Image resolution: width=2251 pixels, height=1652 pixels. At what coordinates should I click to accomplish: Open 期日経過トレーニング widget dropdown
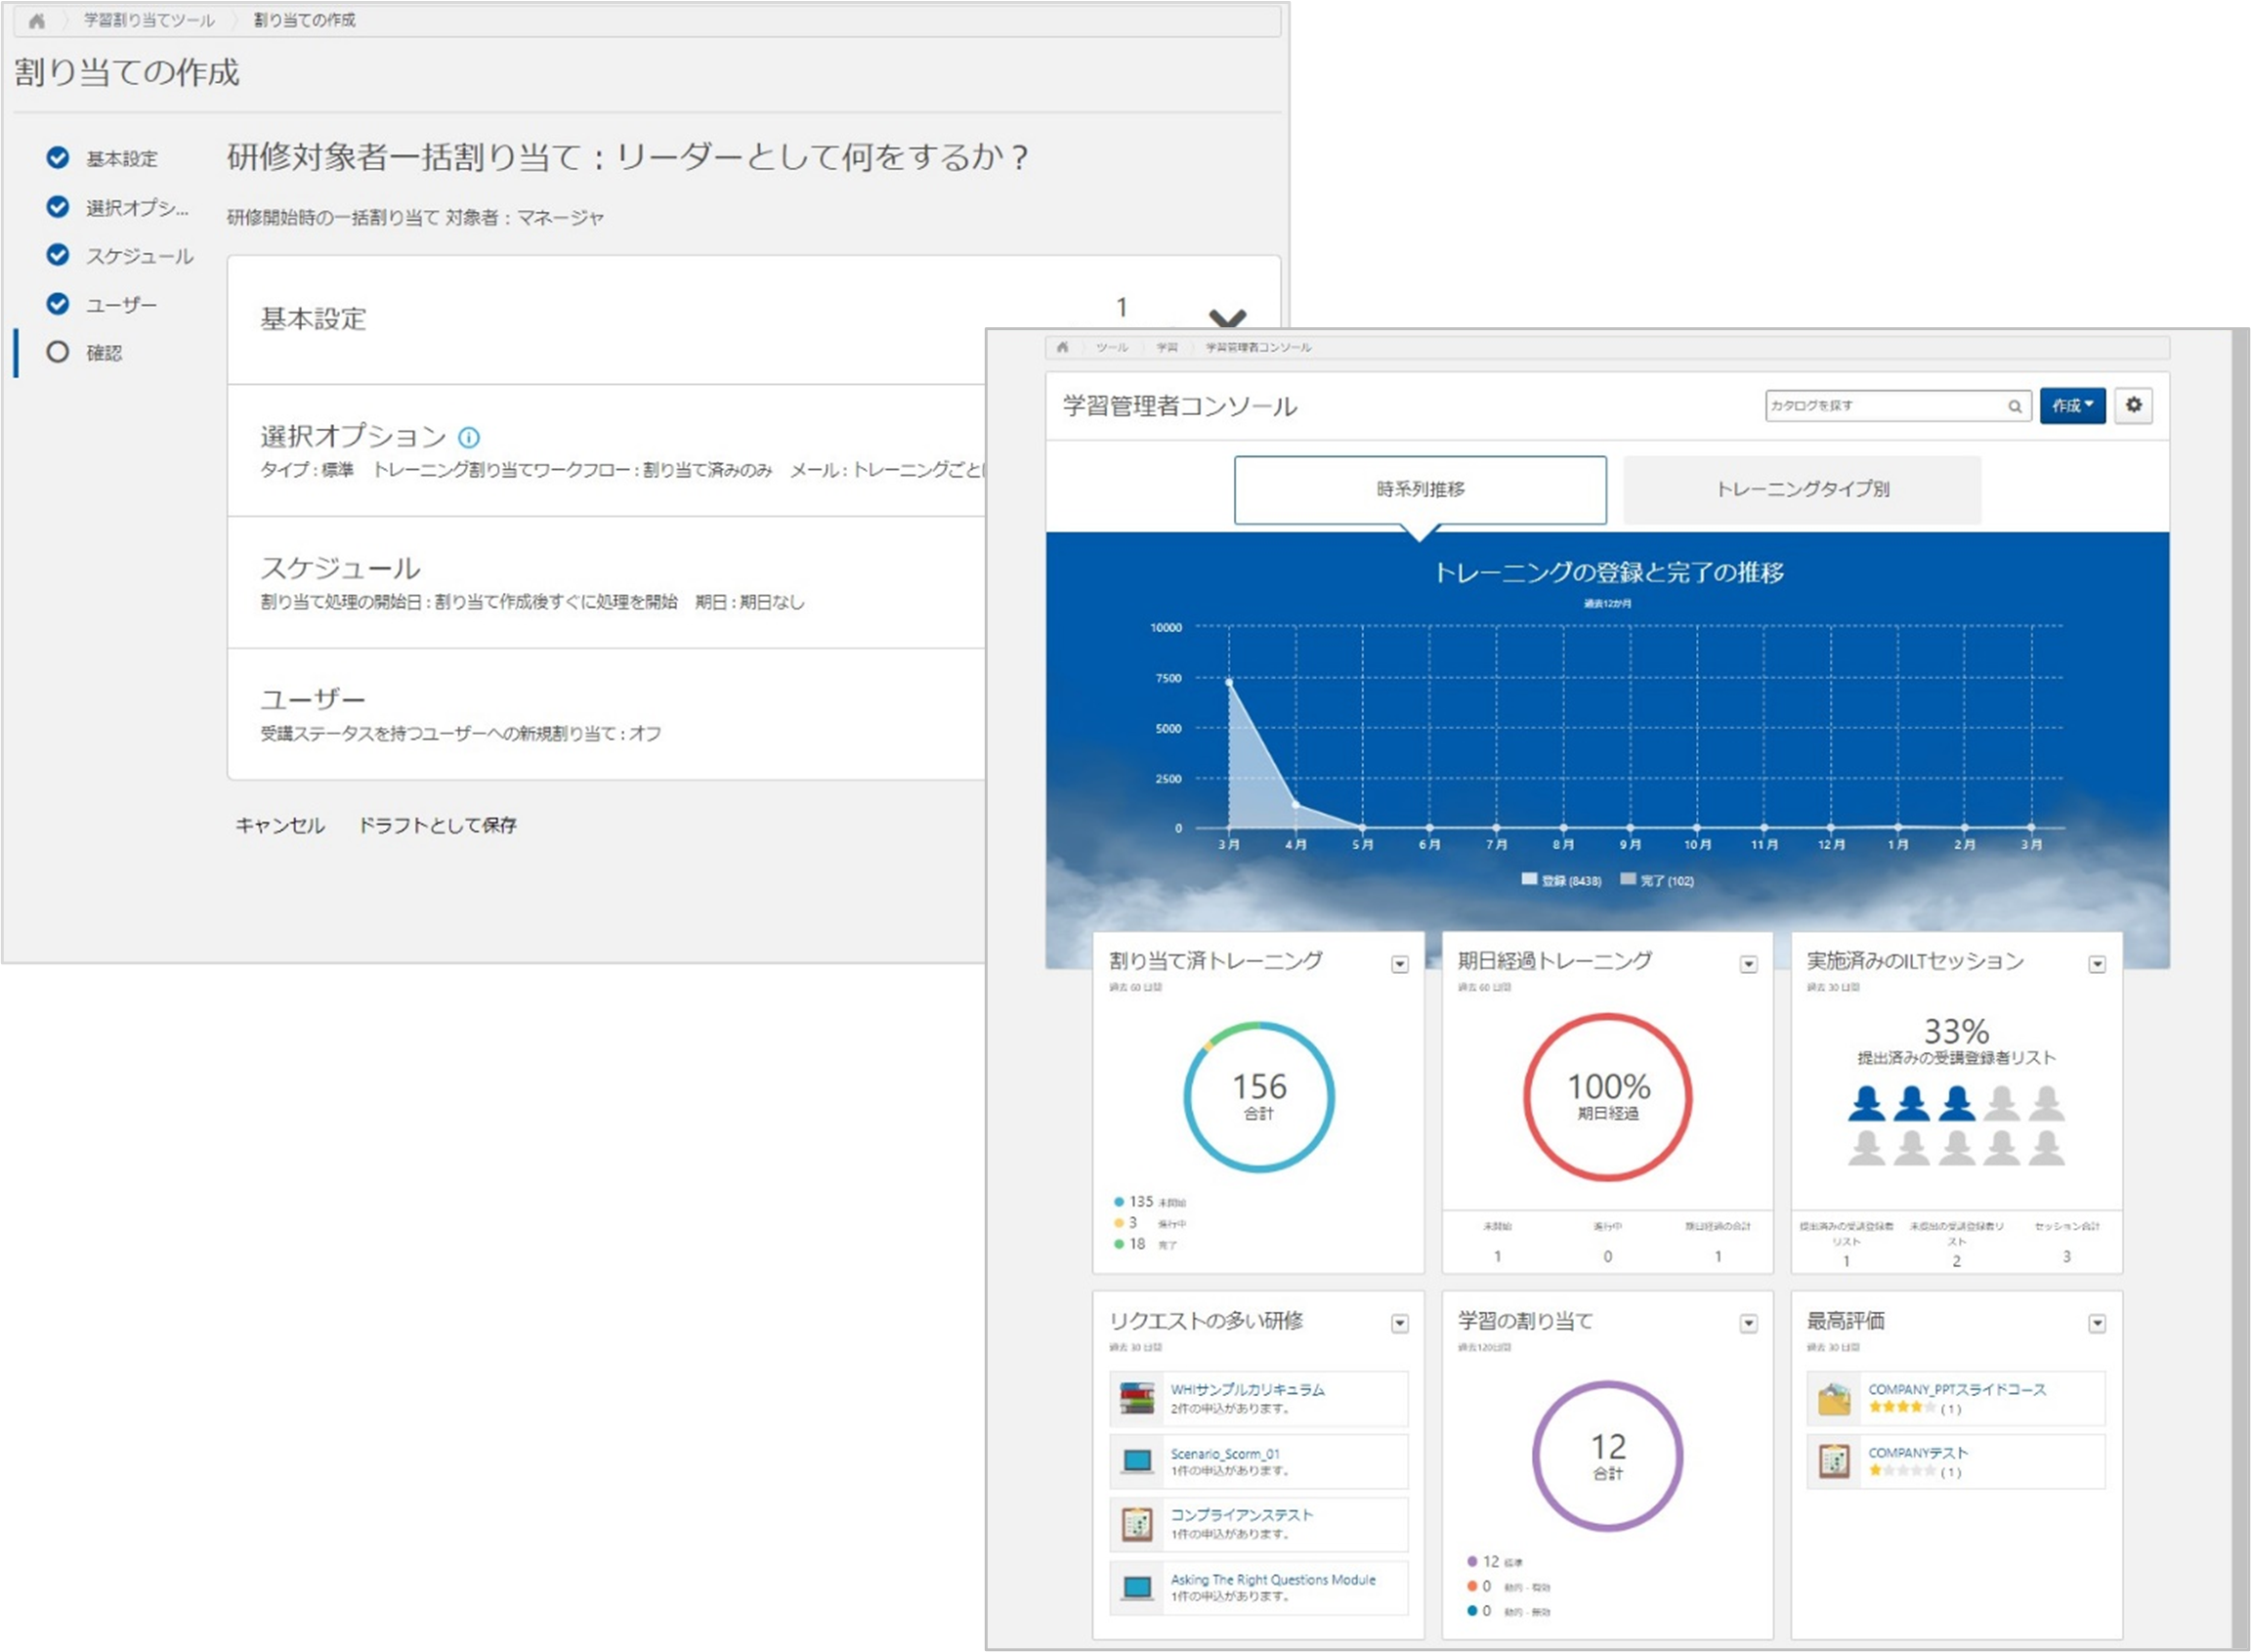[1748, 964]
